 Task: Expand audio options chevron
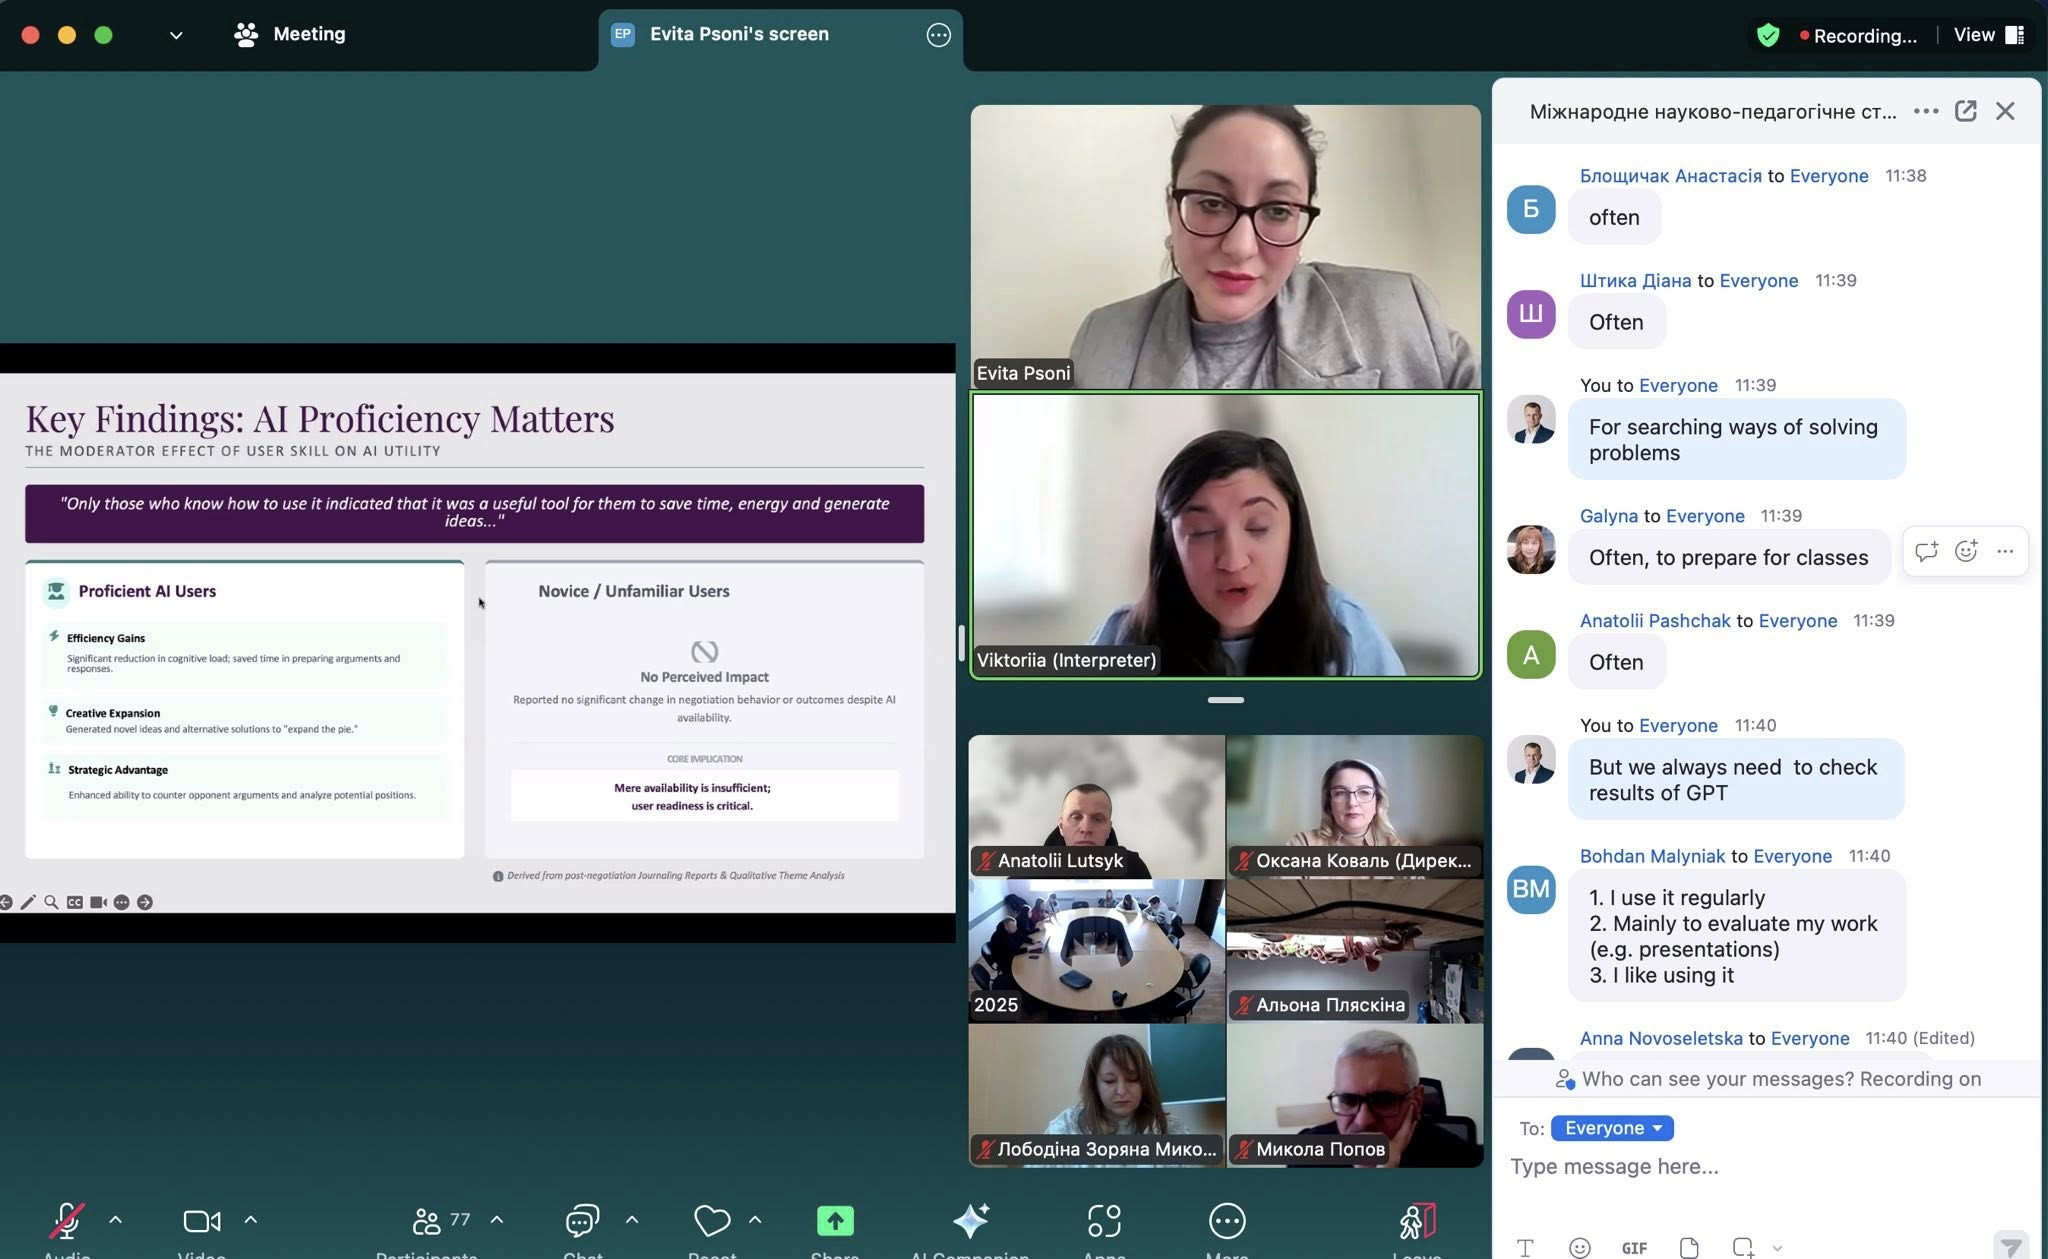(115, 1220)
